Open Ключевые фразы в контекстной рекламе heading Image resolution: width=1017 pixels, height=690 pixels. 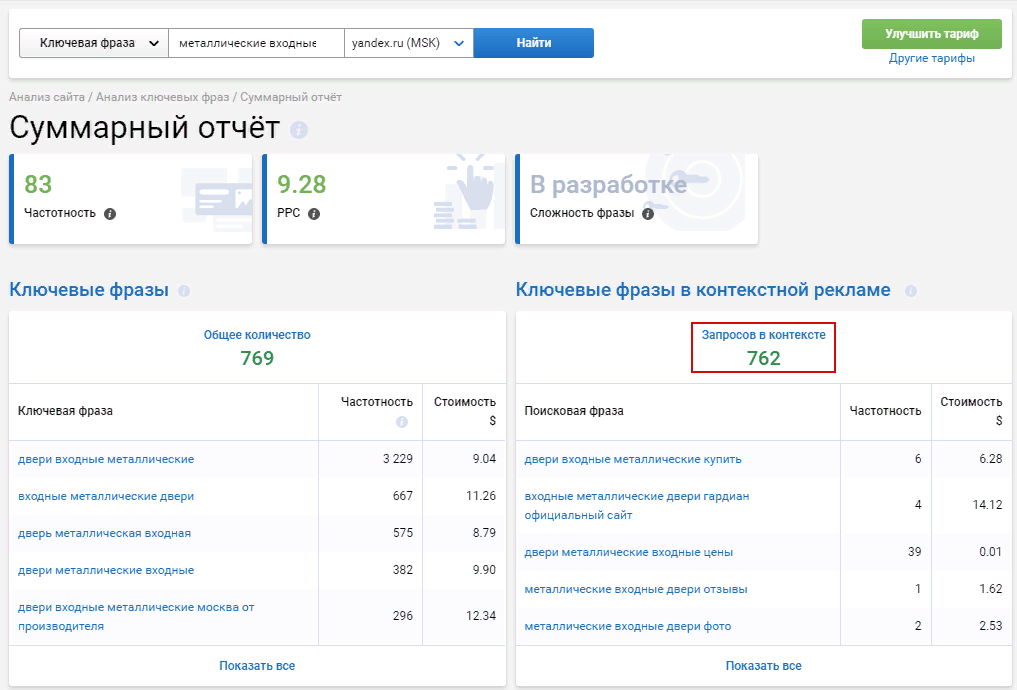(x=703, y=290)
